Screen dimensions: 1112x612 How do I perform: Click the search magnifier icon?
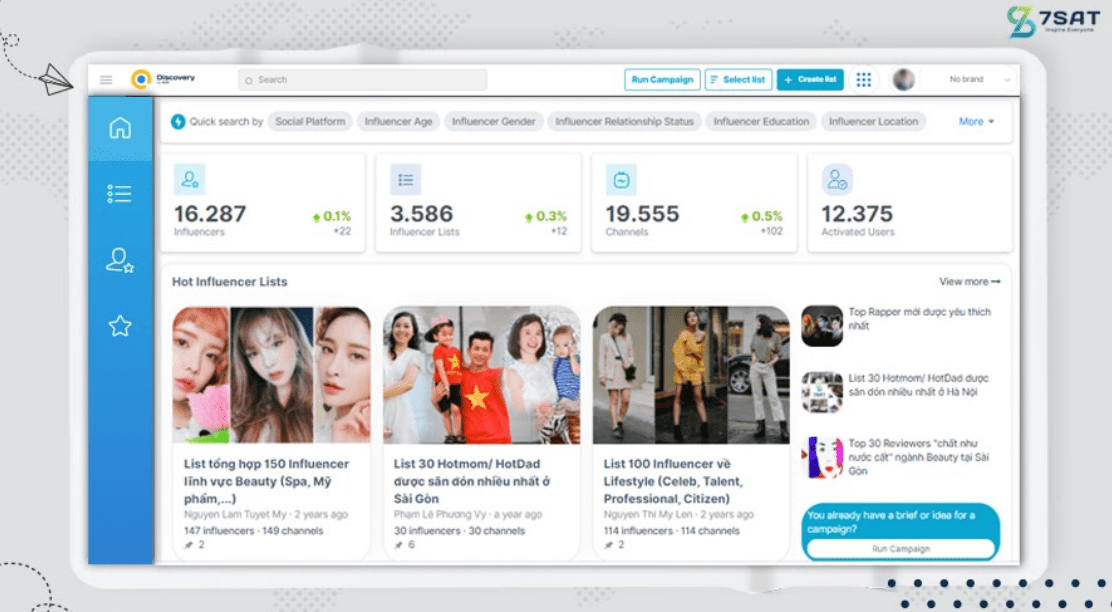tap(249, 80)
